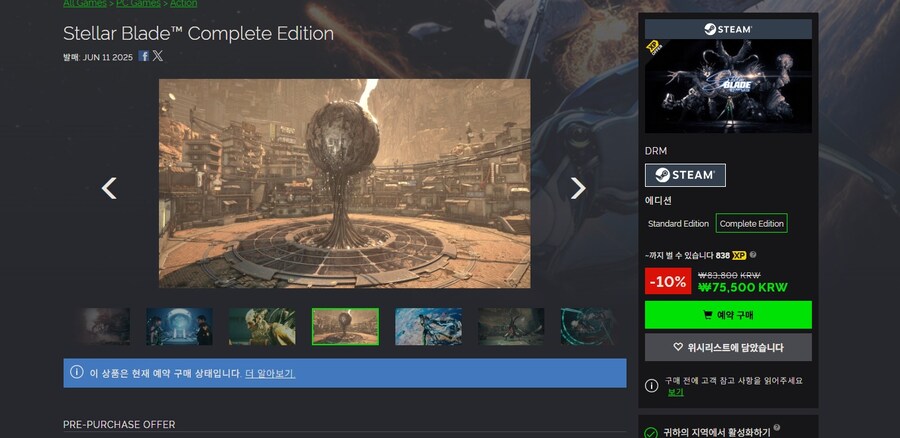The width and height of the screenshot is (900, 438).
Task: Click the 838 XP reward badge
Action: point(731,255)
